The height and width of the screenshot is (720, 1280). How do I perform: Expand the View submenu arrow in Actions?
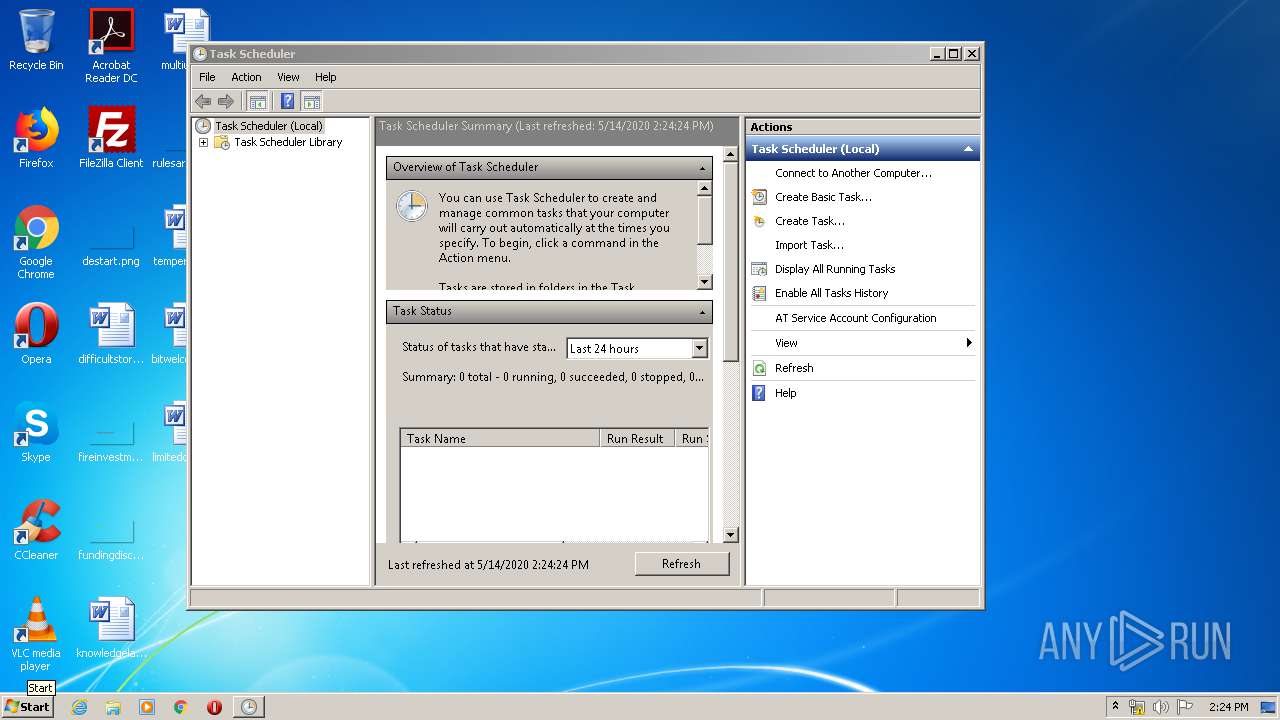969,343
